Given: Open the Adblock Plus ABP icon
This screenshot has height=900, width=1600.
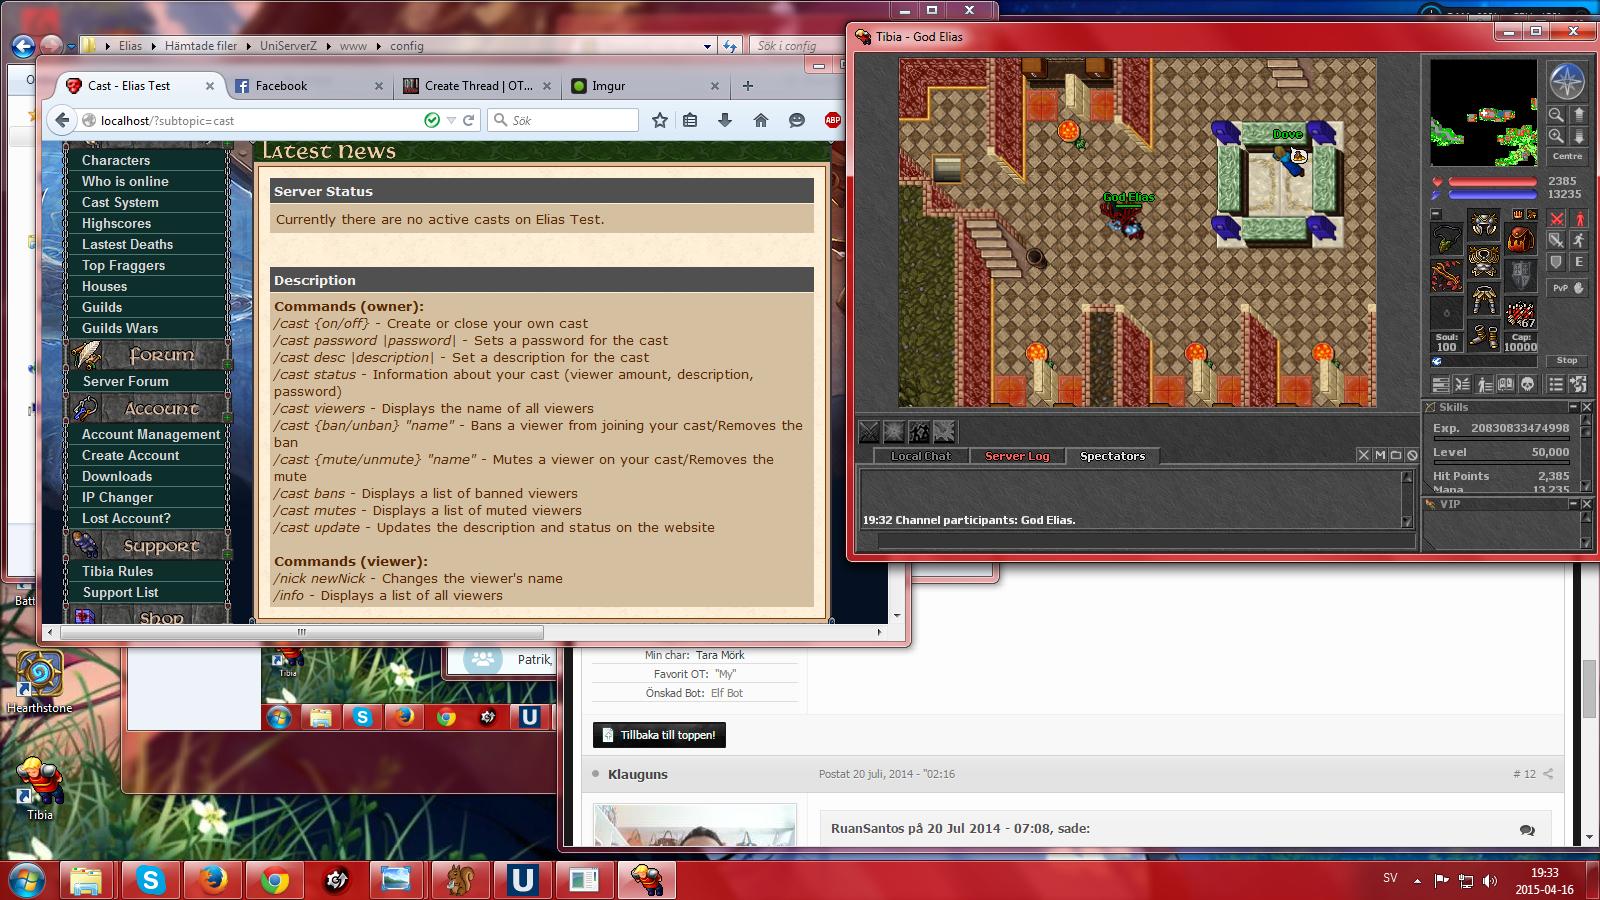Looking at the screenshot, I should click(x=832, y=120).
